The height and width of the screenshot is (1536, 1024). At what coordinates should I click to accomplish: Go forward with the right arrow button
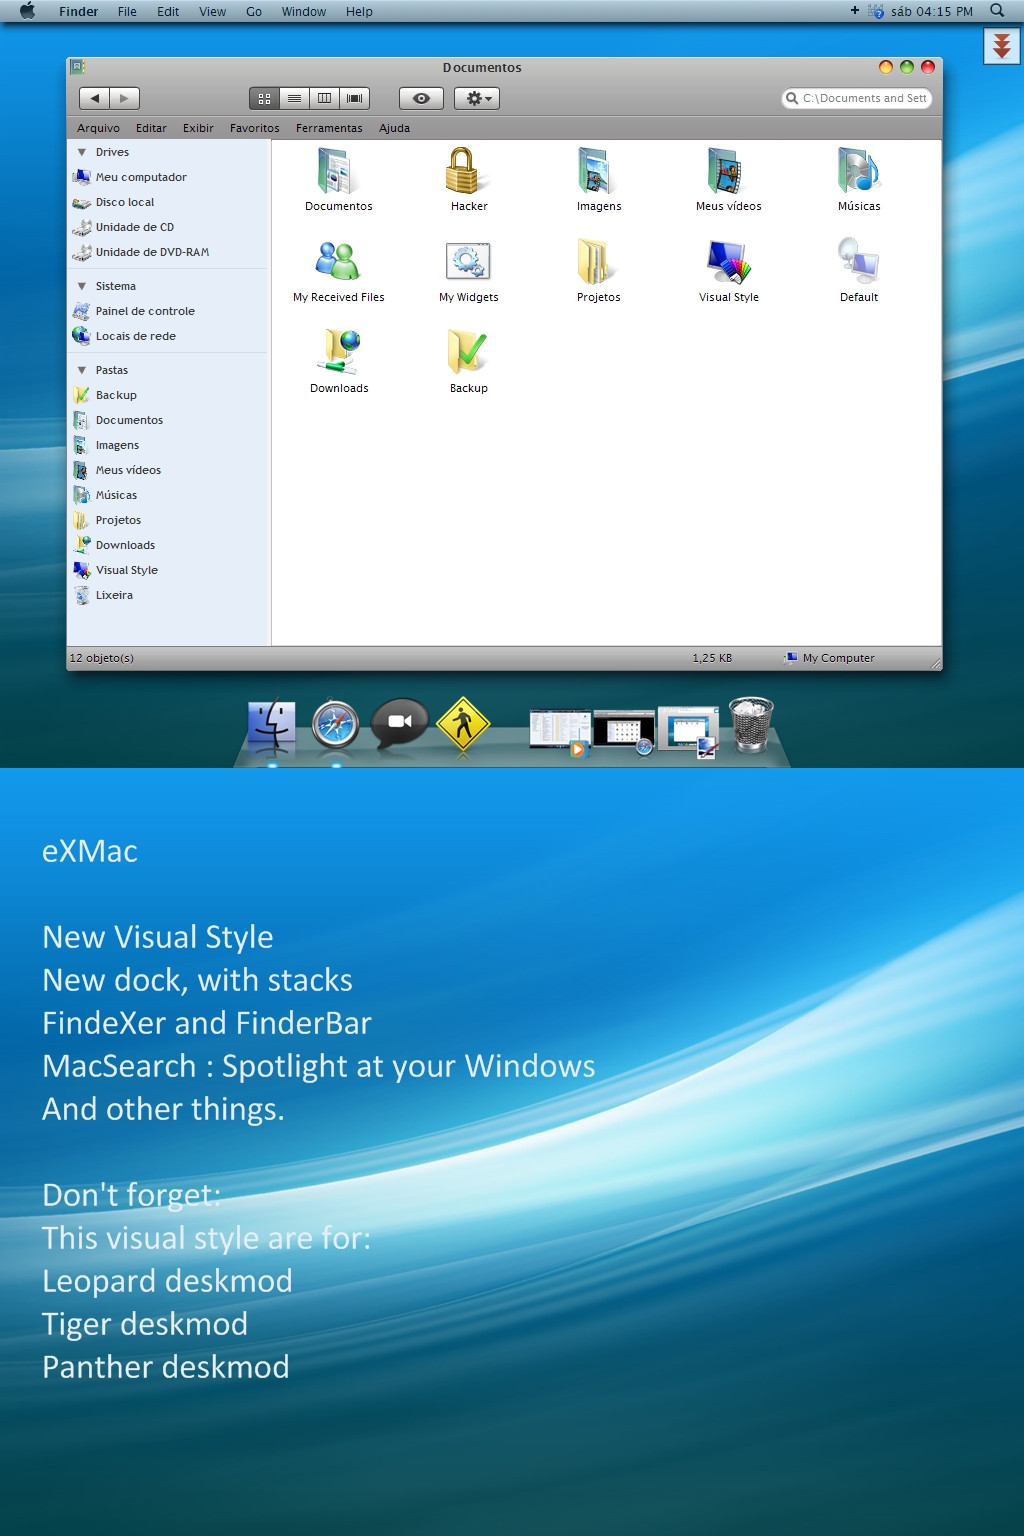coord(124,98)
